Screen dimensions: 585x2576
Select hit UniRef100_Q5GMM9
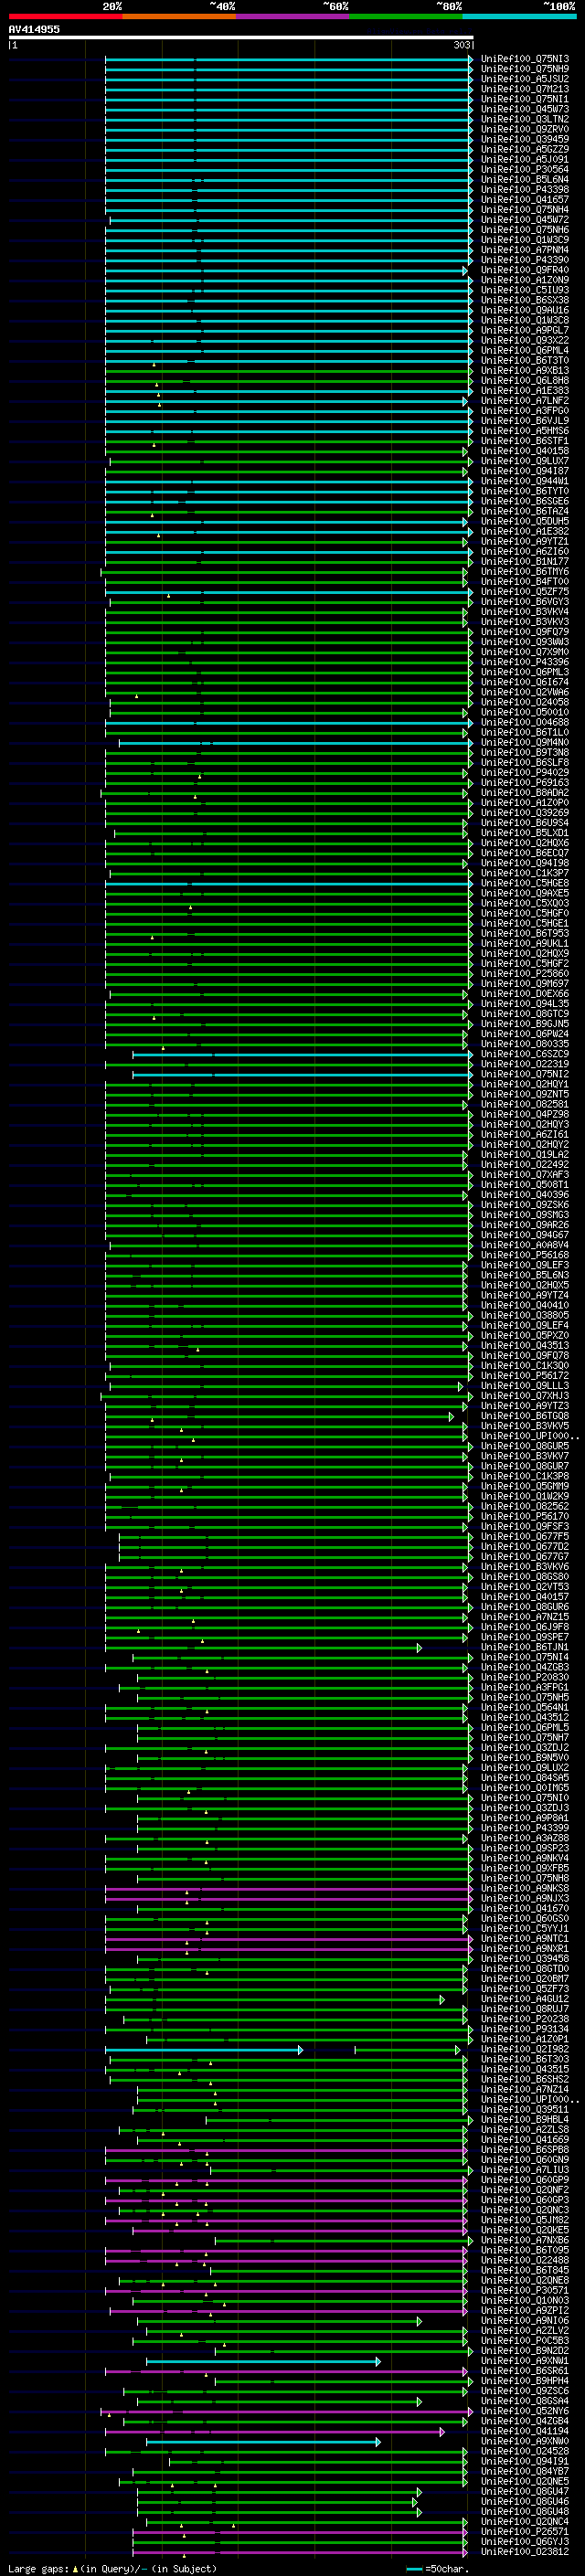(524, 1486)
